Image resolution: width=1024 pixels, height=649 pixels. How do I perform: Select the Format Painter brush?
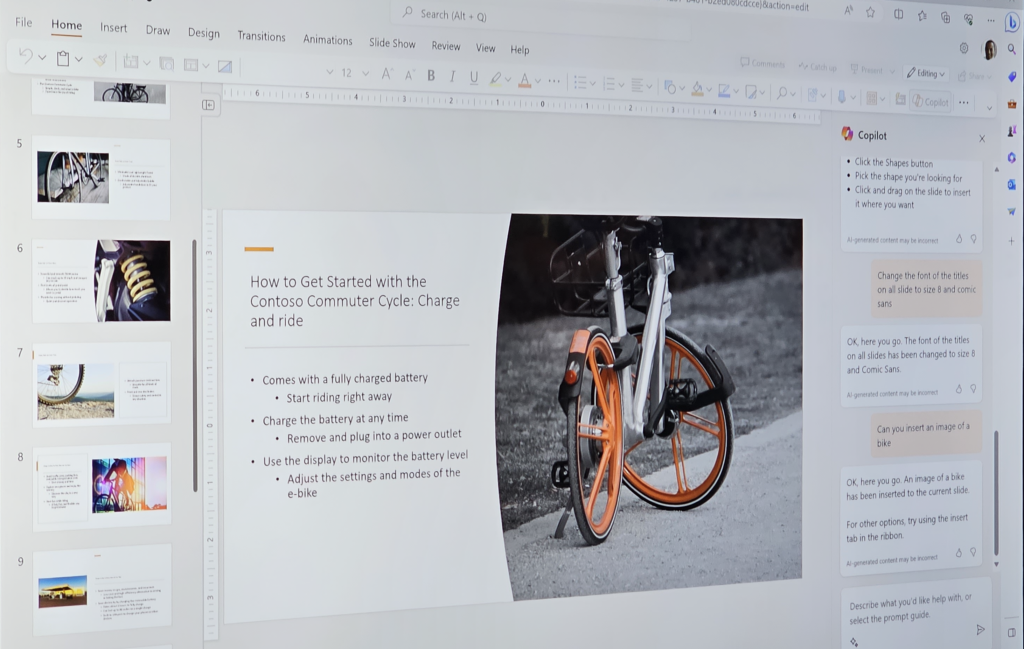pyautogui.click(x=100, y=61)
